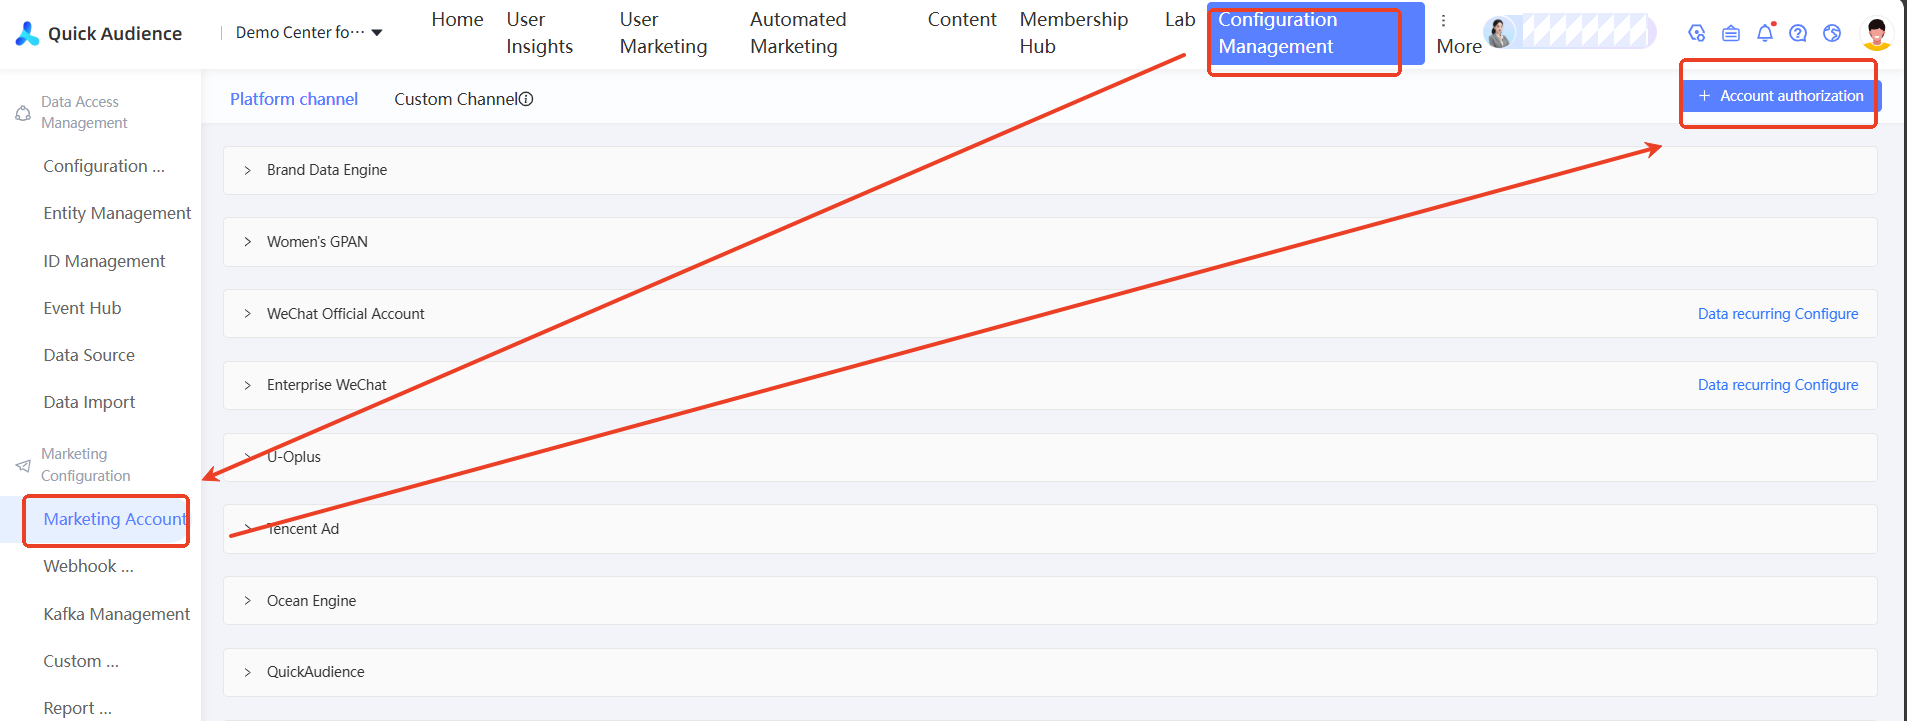Open the notification bell
This screenshot has width=1907, height=721.
(1765, 33)
